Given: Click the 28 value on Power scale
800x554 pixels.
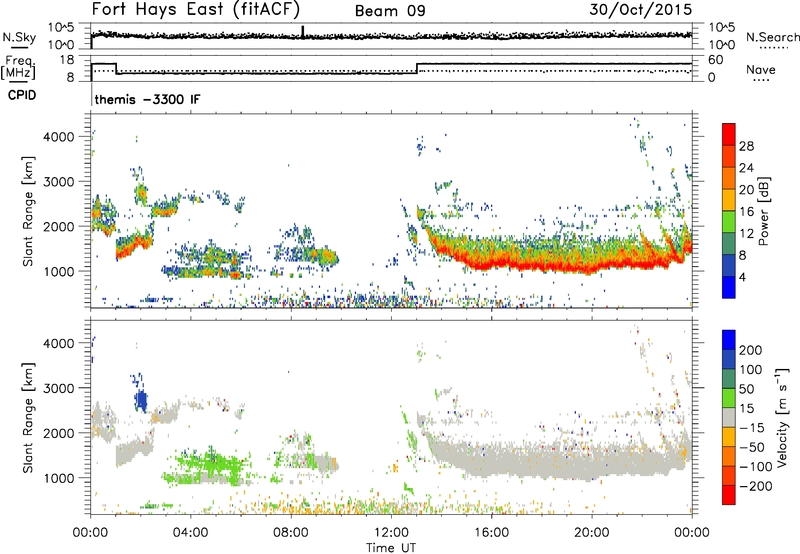Looking at the screenshot, I should coord(746,146).
